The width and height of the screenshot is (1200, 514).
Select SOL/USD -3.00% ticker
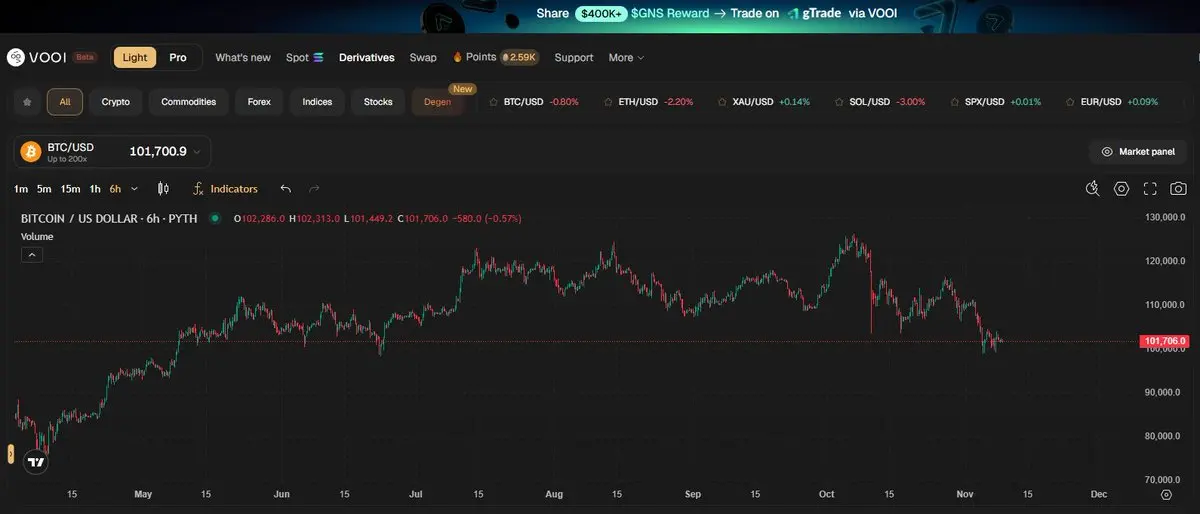click(886, 102)
